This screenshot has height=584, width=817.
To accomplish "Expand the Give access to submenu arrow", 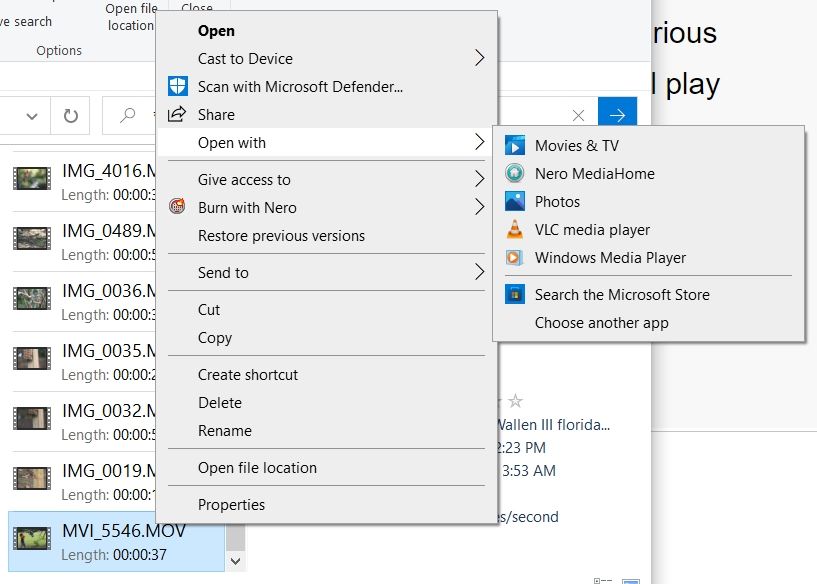I will pyautogui.click(x=479, y=180).
